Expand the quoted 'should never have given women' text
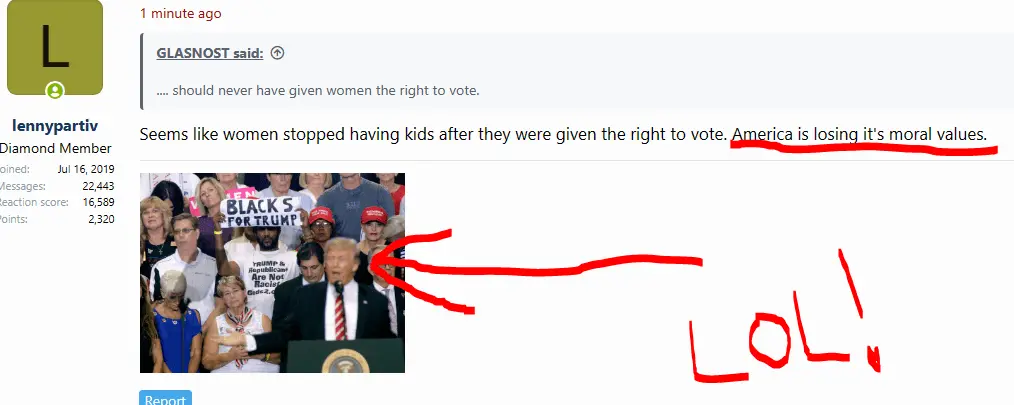Viewport: 1014px width, 405px height. pos(318,91)
